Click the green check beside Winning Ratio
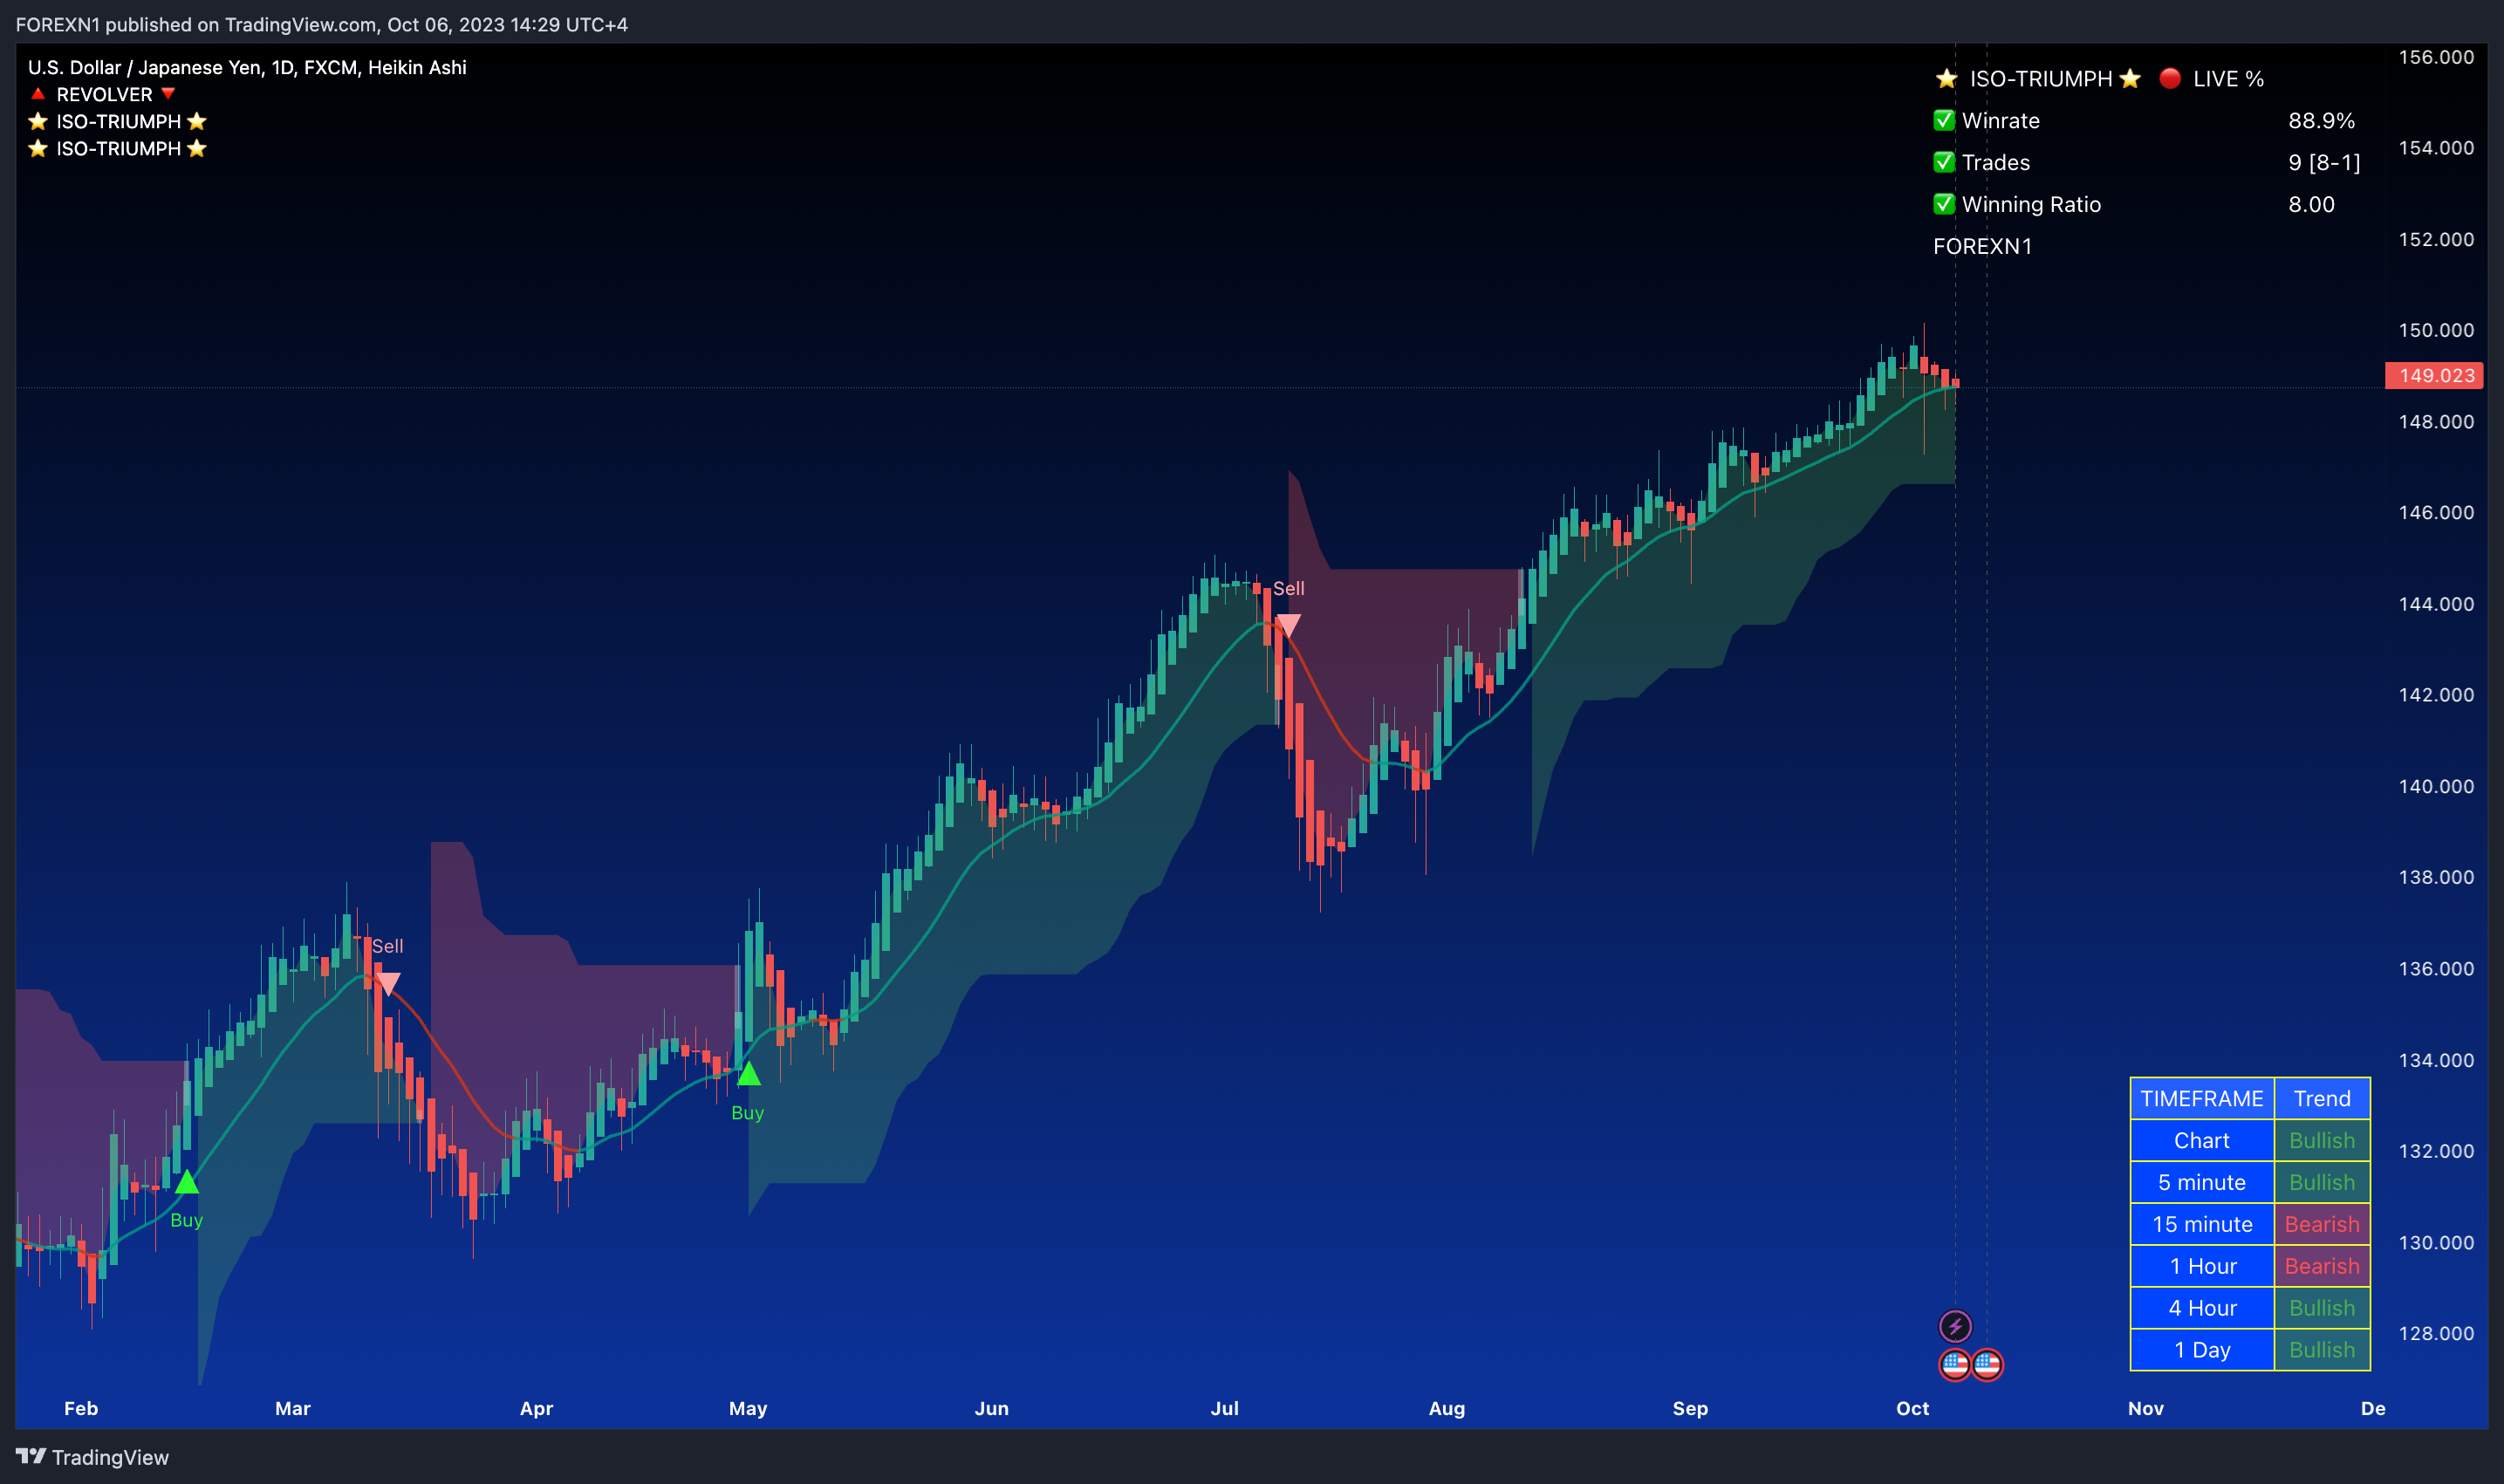 [x=1944, y=204]
